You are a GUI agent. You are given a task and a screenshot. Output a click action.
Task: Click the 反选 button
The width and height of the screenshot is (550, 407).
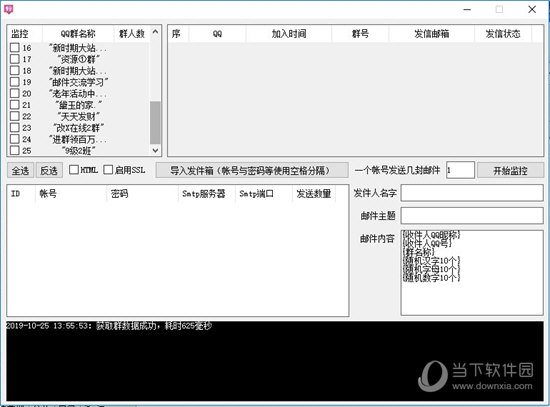(49, 171)
